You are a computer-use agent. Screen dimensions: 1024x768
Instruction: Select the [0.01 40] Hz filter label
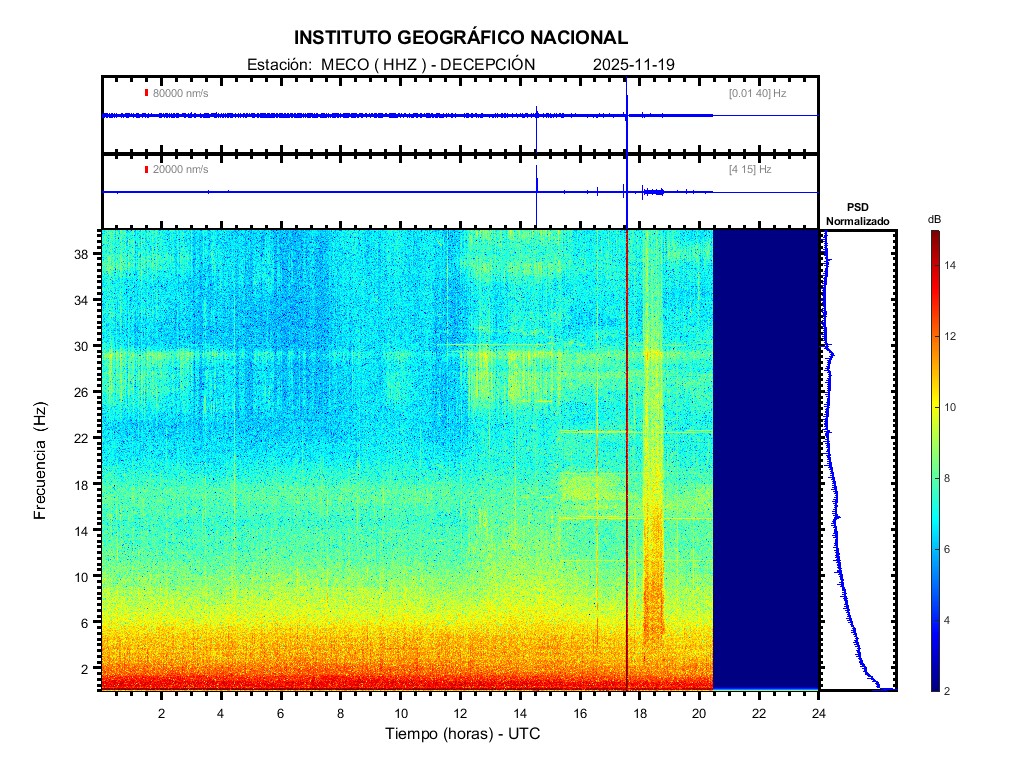[757, 93]
